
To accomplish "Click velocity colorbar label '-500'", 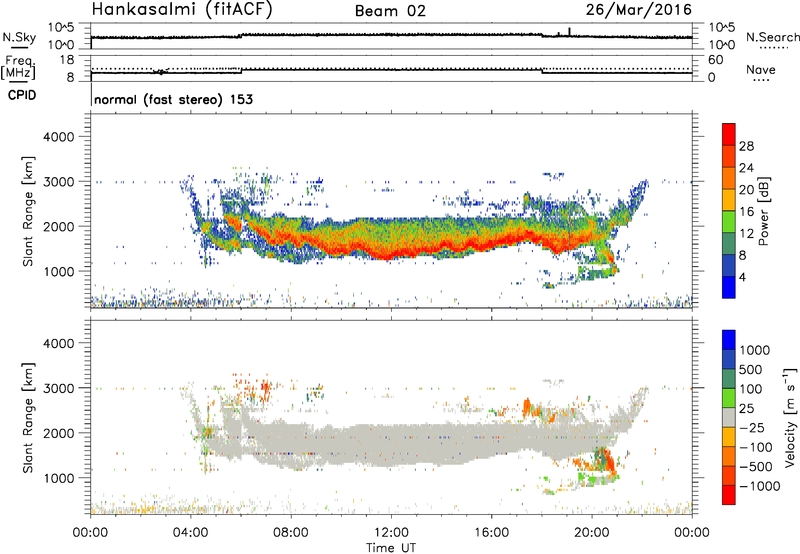I will [756, 466].
